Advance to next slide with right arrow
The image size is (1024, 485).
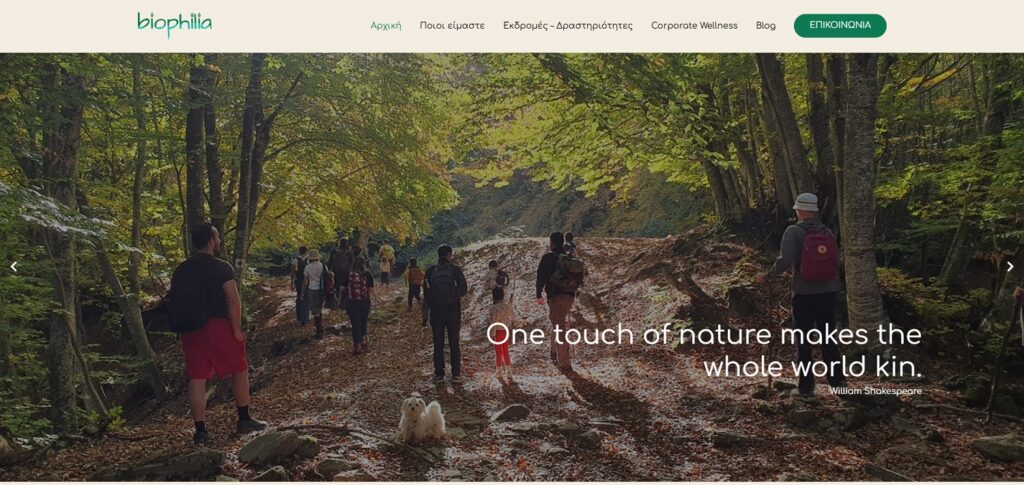tap(1010, 266)
